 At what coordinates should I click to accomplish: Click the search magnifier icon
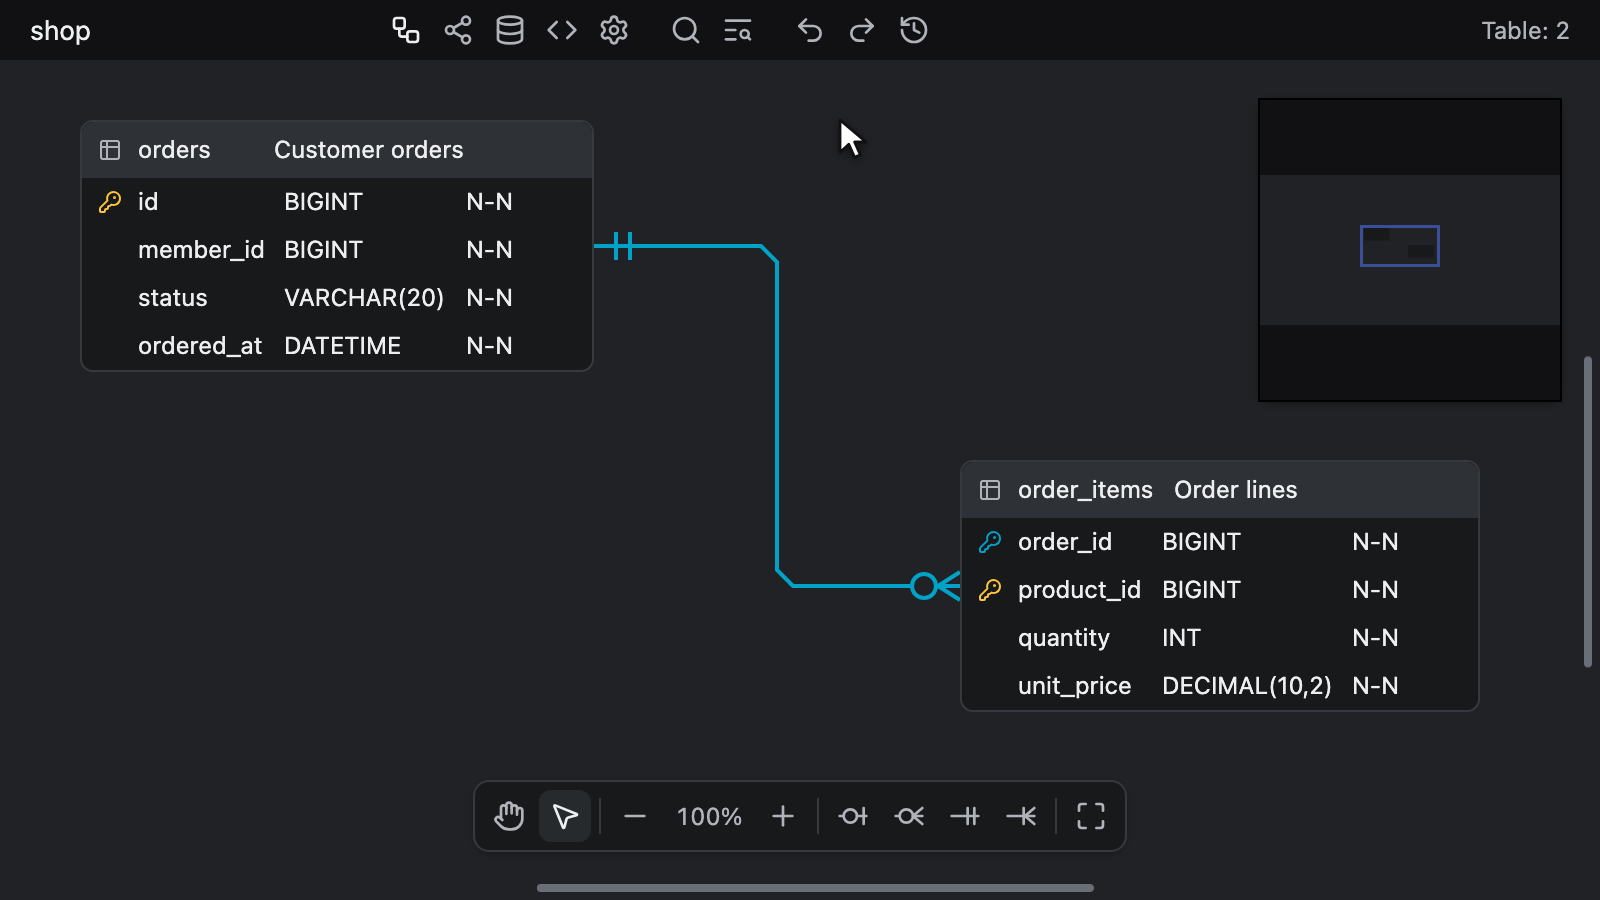click(686, 30)
